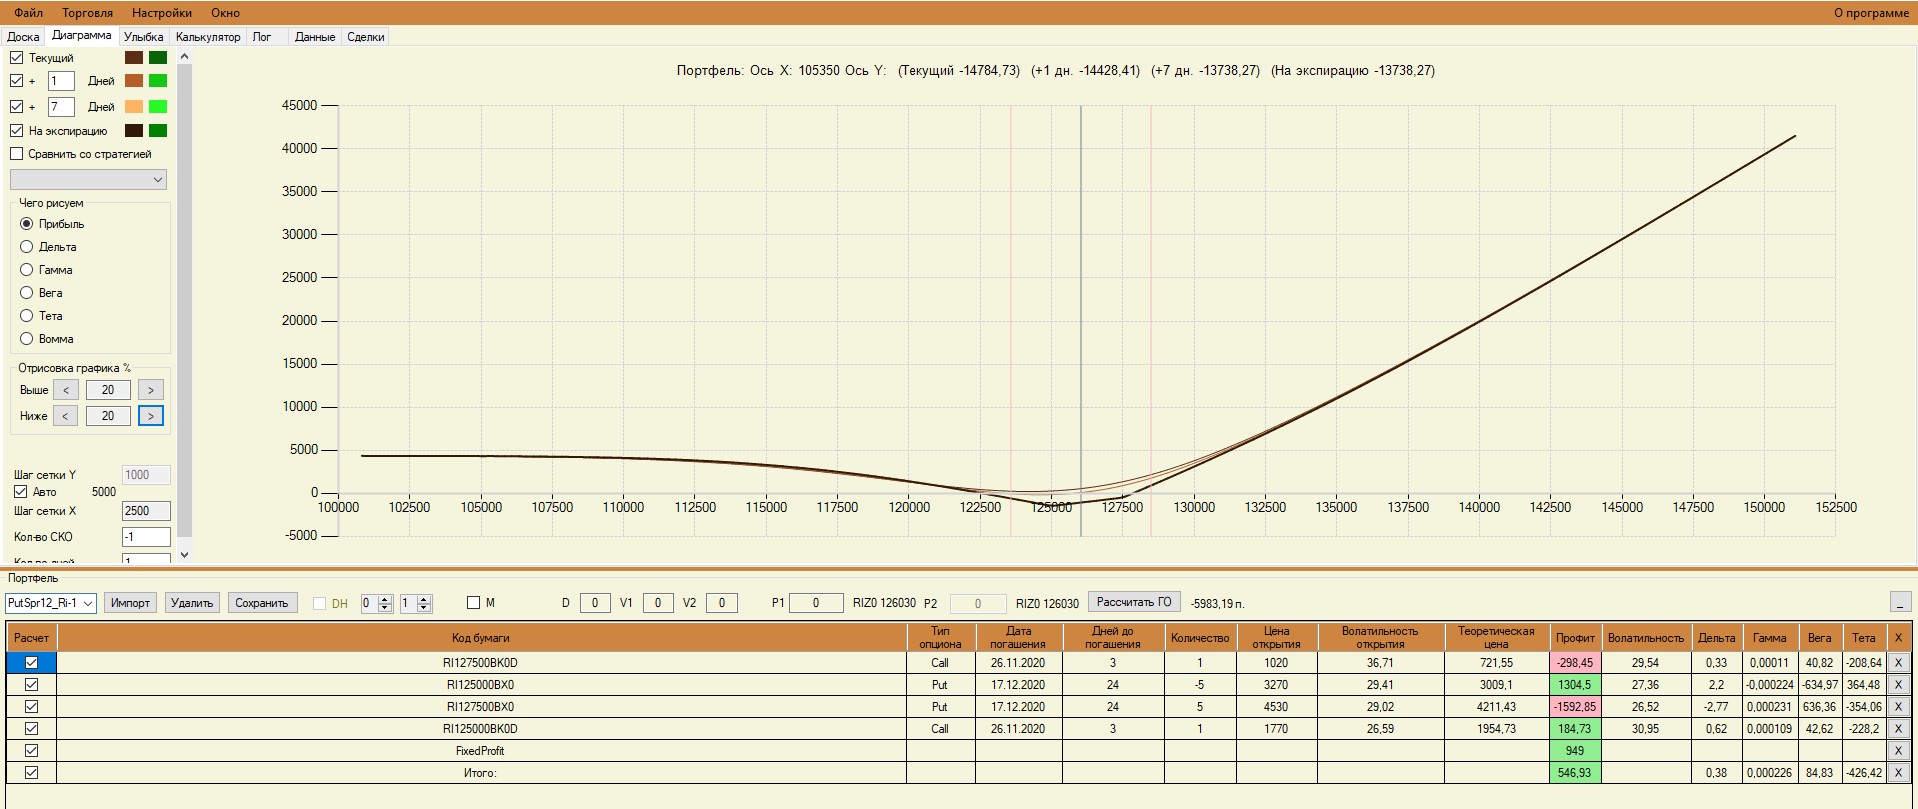This screenshot has height=809, width=1918.
Task: Click the spinner arrows next to the DH value 0
Action: pyautogui.click(x=385, y=603)
